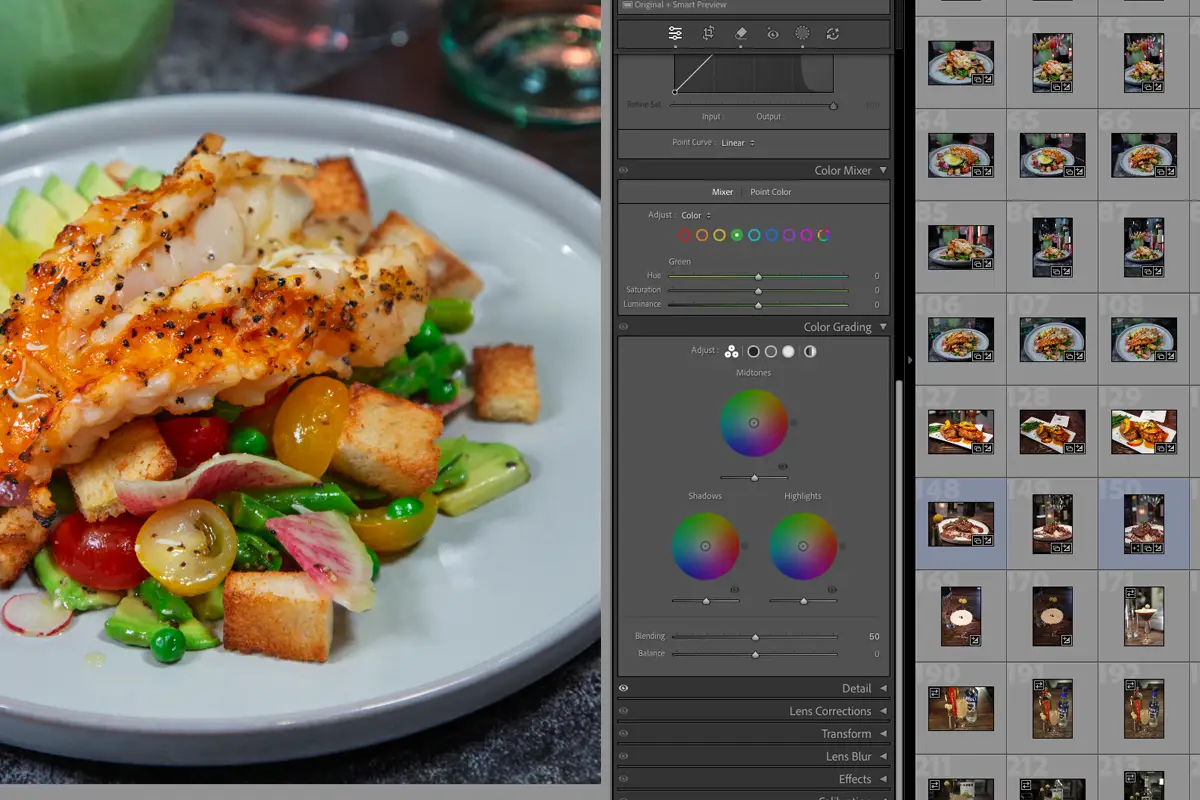Screen dimensions: 1200x800
Task: Toggle the Lens Corrections panel eye switch
Action: [x=623, y=711]
